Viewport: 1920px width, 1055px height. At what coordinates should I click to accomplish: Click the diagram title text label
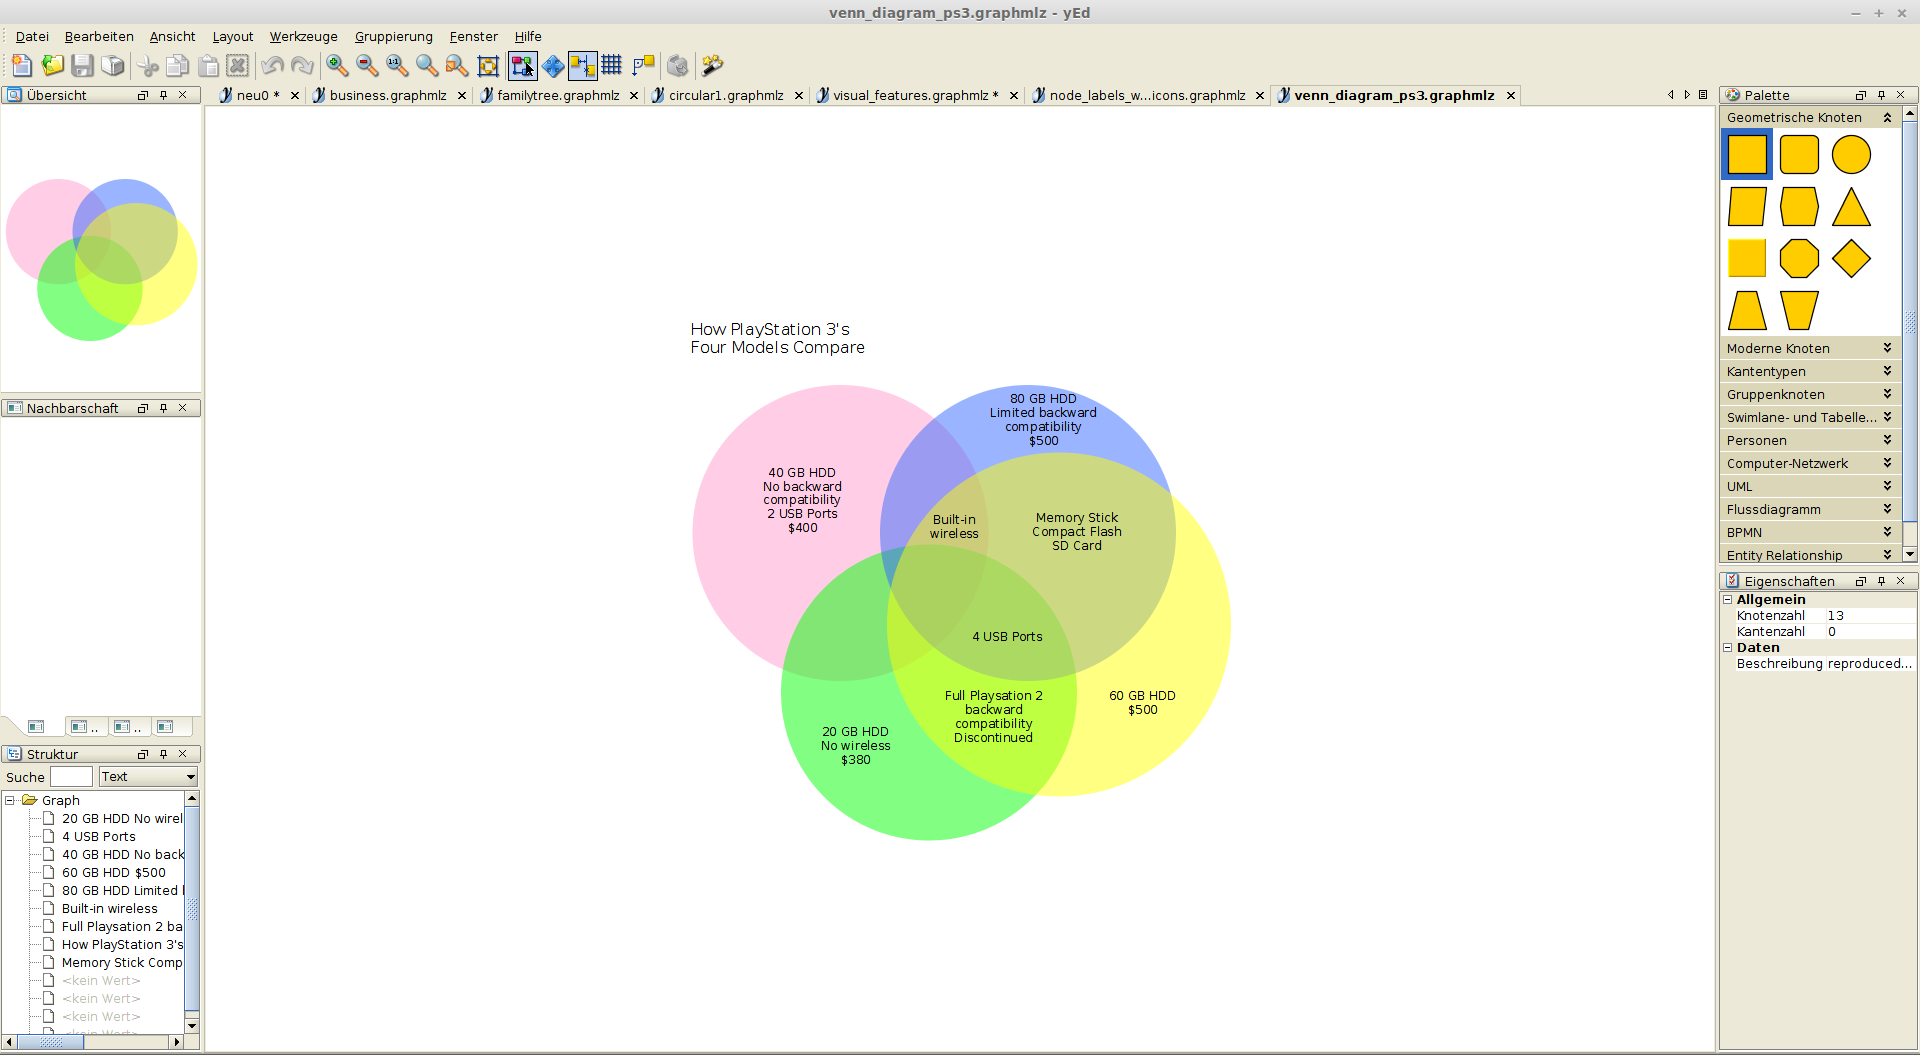point(777,339)
